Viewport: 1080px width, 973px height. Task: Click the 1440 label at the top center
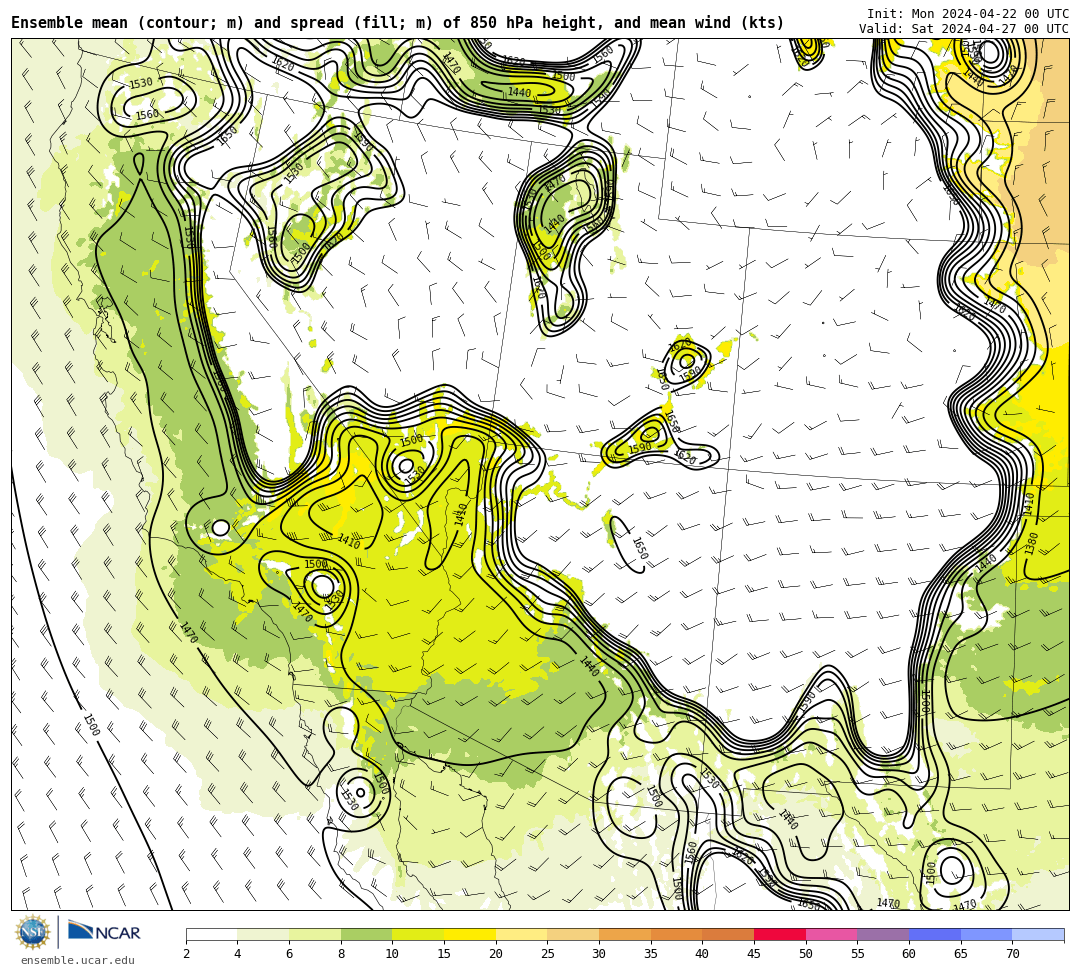pos(519,92)
